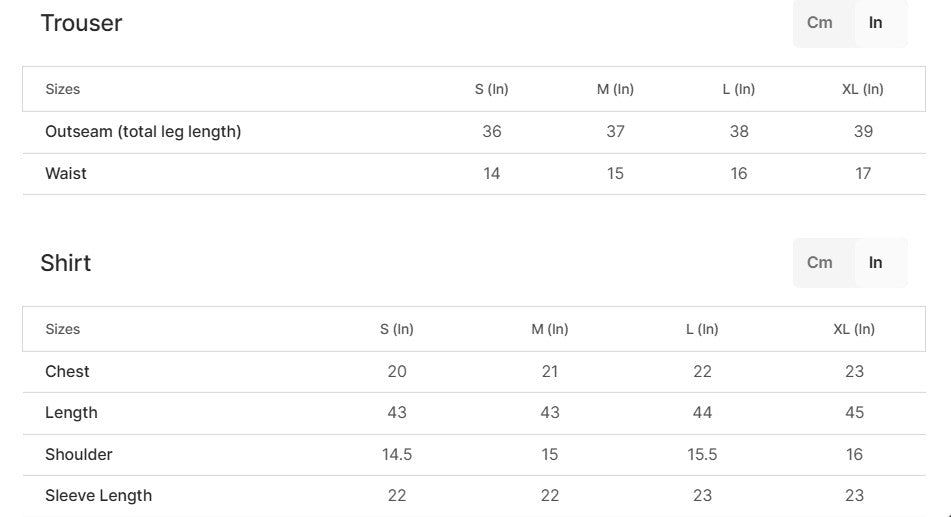Select the In unit for Trouser chart
Screen dimensions: 951x517
point(876,23)
